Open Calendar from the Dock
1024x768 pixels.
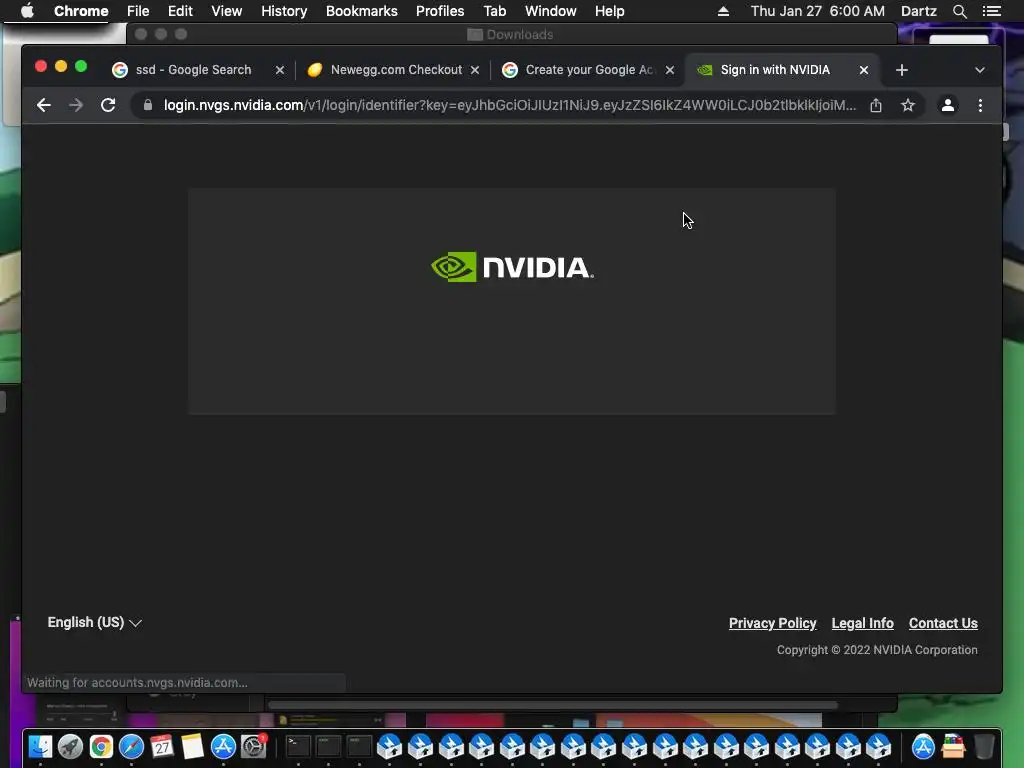pos(162,746)
